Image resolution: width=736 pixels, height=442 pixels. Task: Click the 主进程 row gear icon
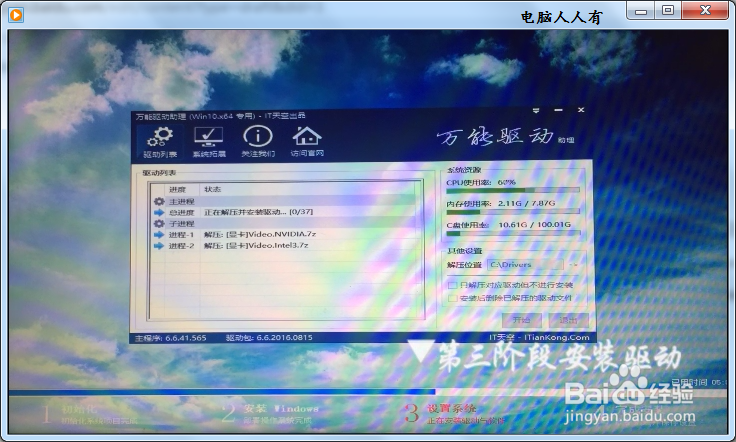click(159, 201)
